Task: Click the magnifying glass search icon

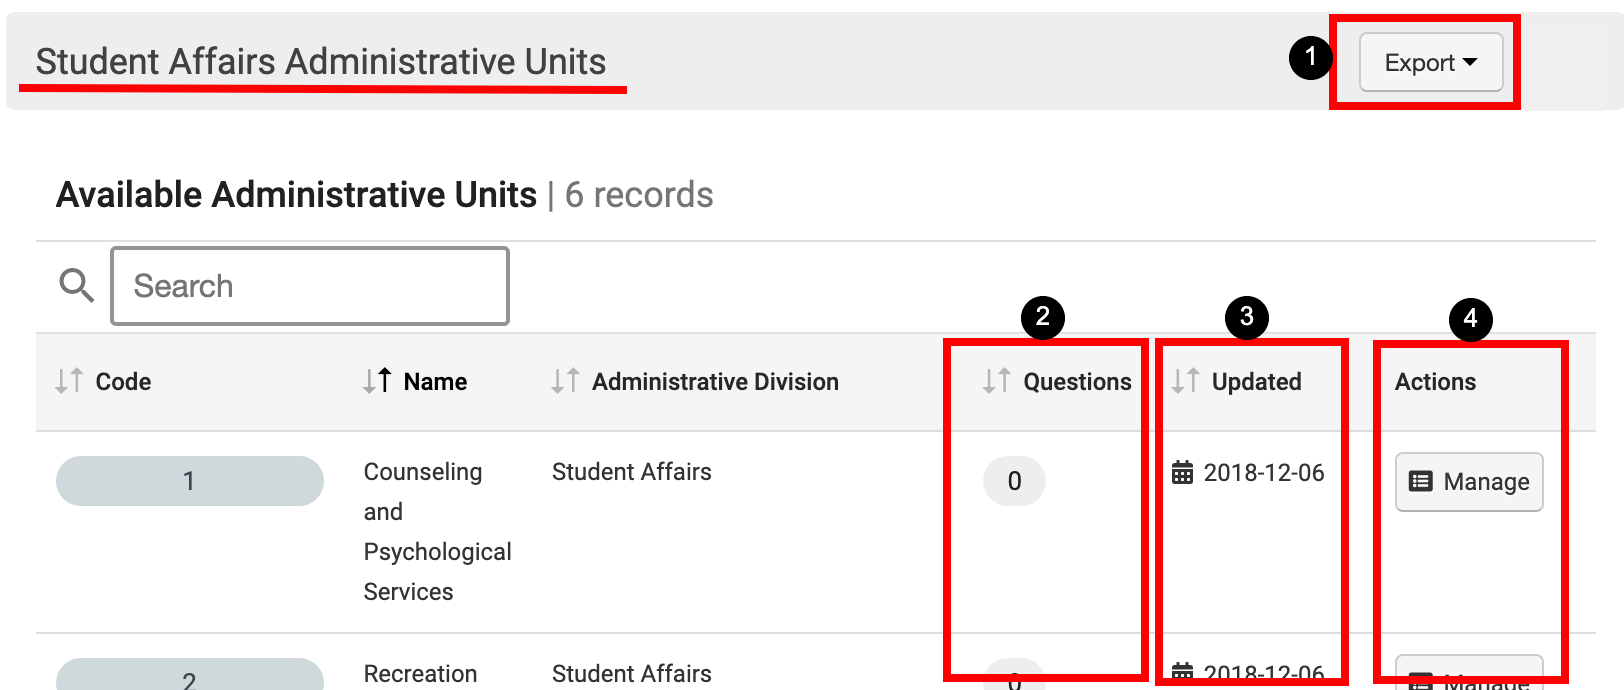Action: pos(76,286)
